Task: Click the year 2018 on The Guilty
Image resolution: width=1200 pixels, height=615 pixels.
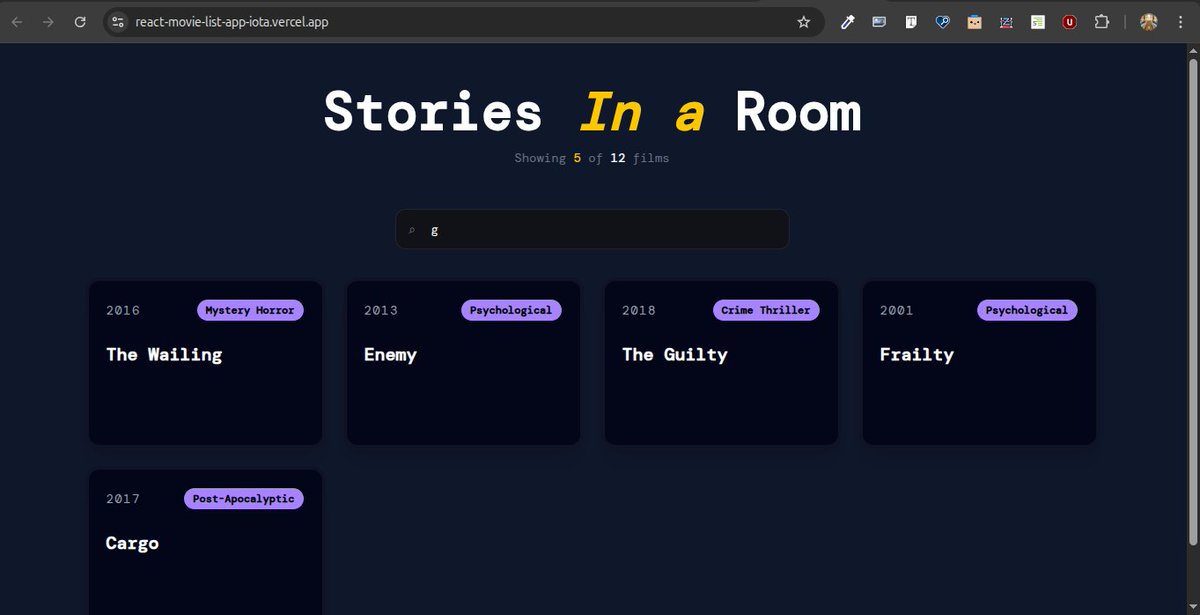Action: point(639,310)
